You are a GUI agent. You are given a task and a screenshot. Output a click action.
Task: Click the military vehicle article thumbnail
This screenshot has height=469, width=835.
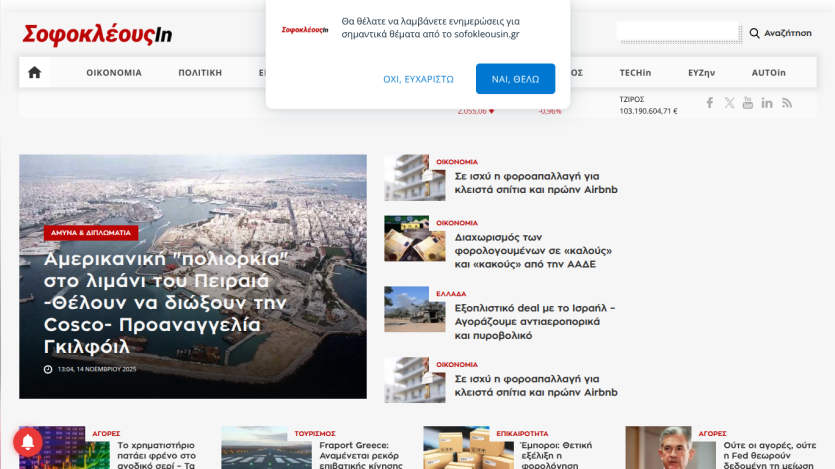[415, 309]
